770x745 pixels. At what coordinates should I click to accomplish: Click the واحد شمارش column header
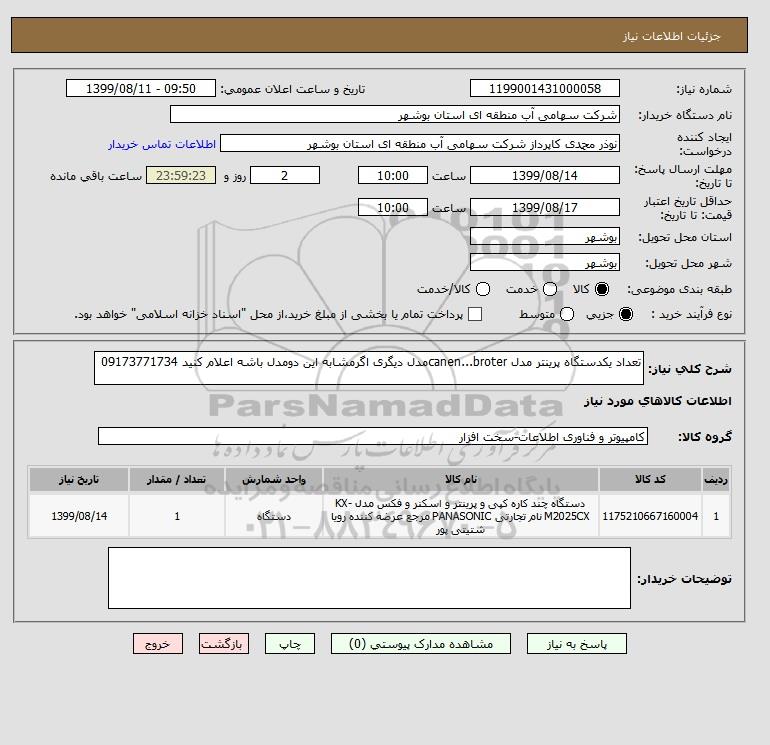[x=274, y=479]
